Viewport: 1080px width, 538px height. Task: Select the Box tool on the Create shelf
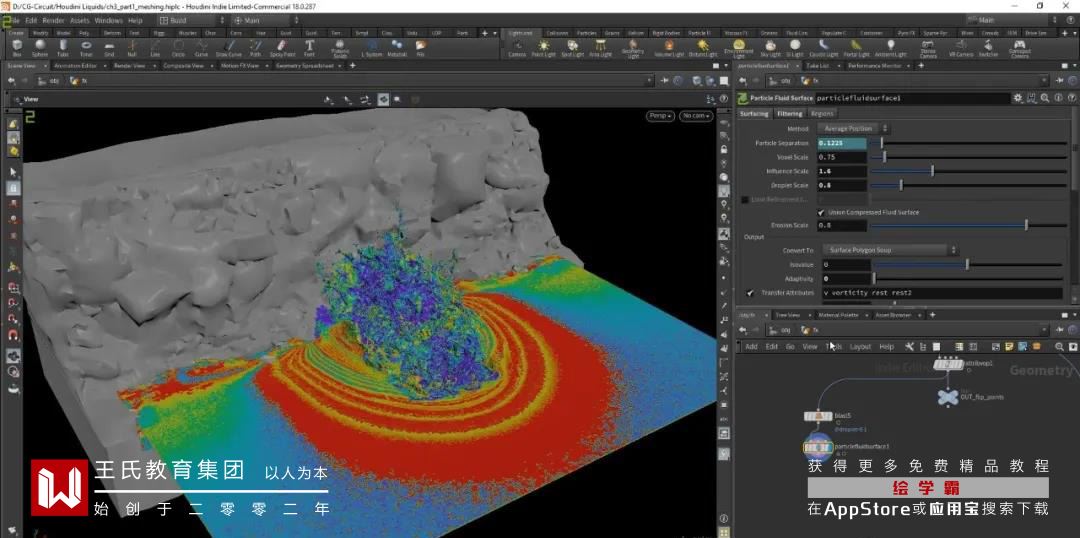click(x=17, y=48)
